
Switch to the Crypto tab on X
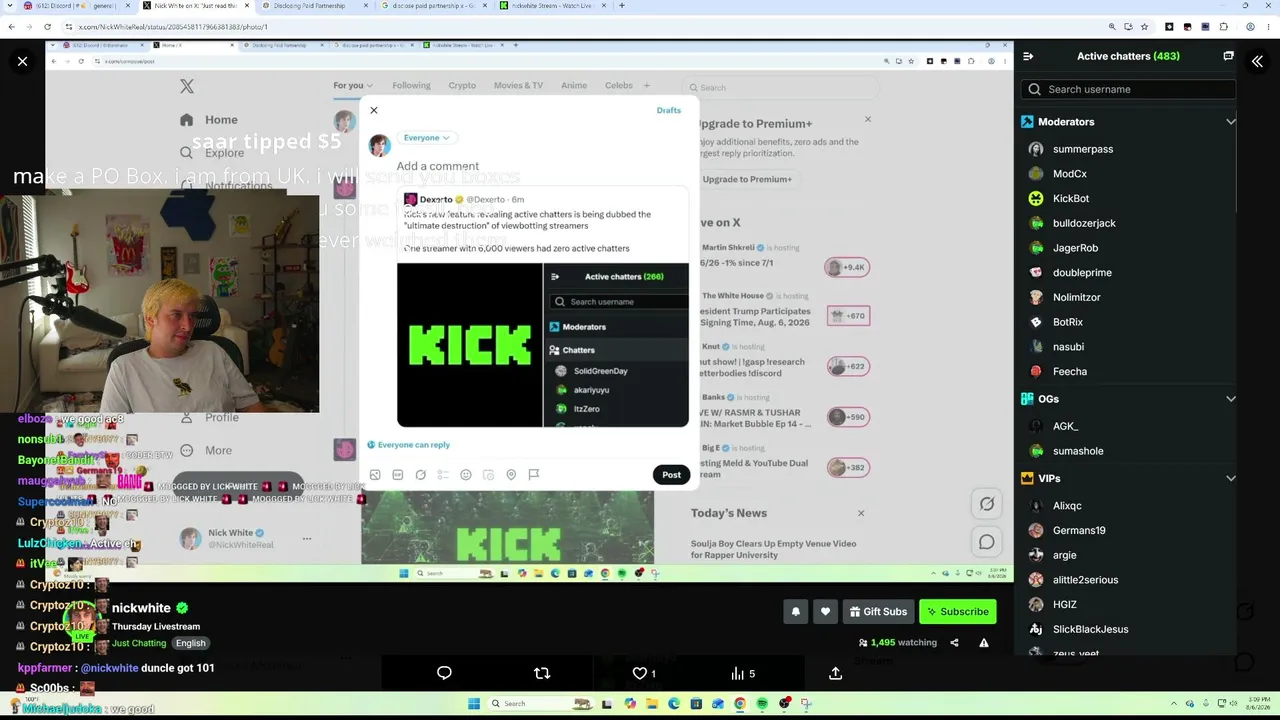[x=462, y=86]
